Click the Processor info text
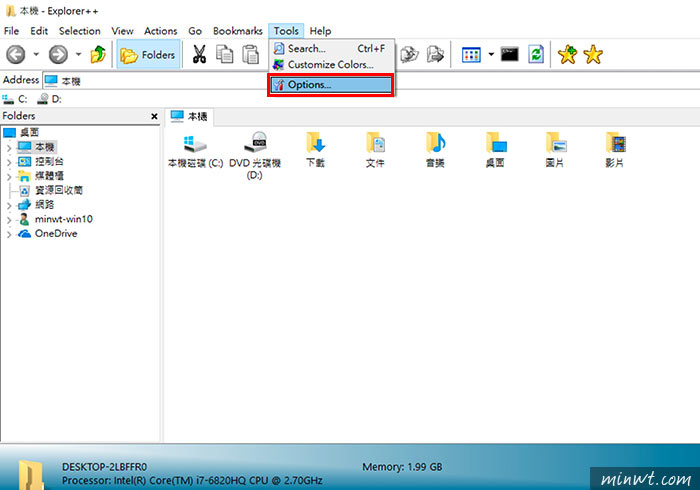 [192, 481]
